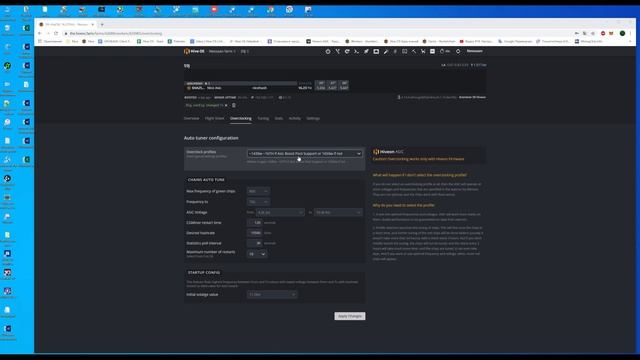640x360 pixels.
Task: Click the Desired hashrate input field
Action: point(255,233)
